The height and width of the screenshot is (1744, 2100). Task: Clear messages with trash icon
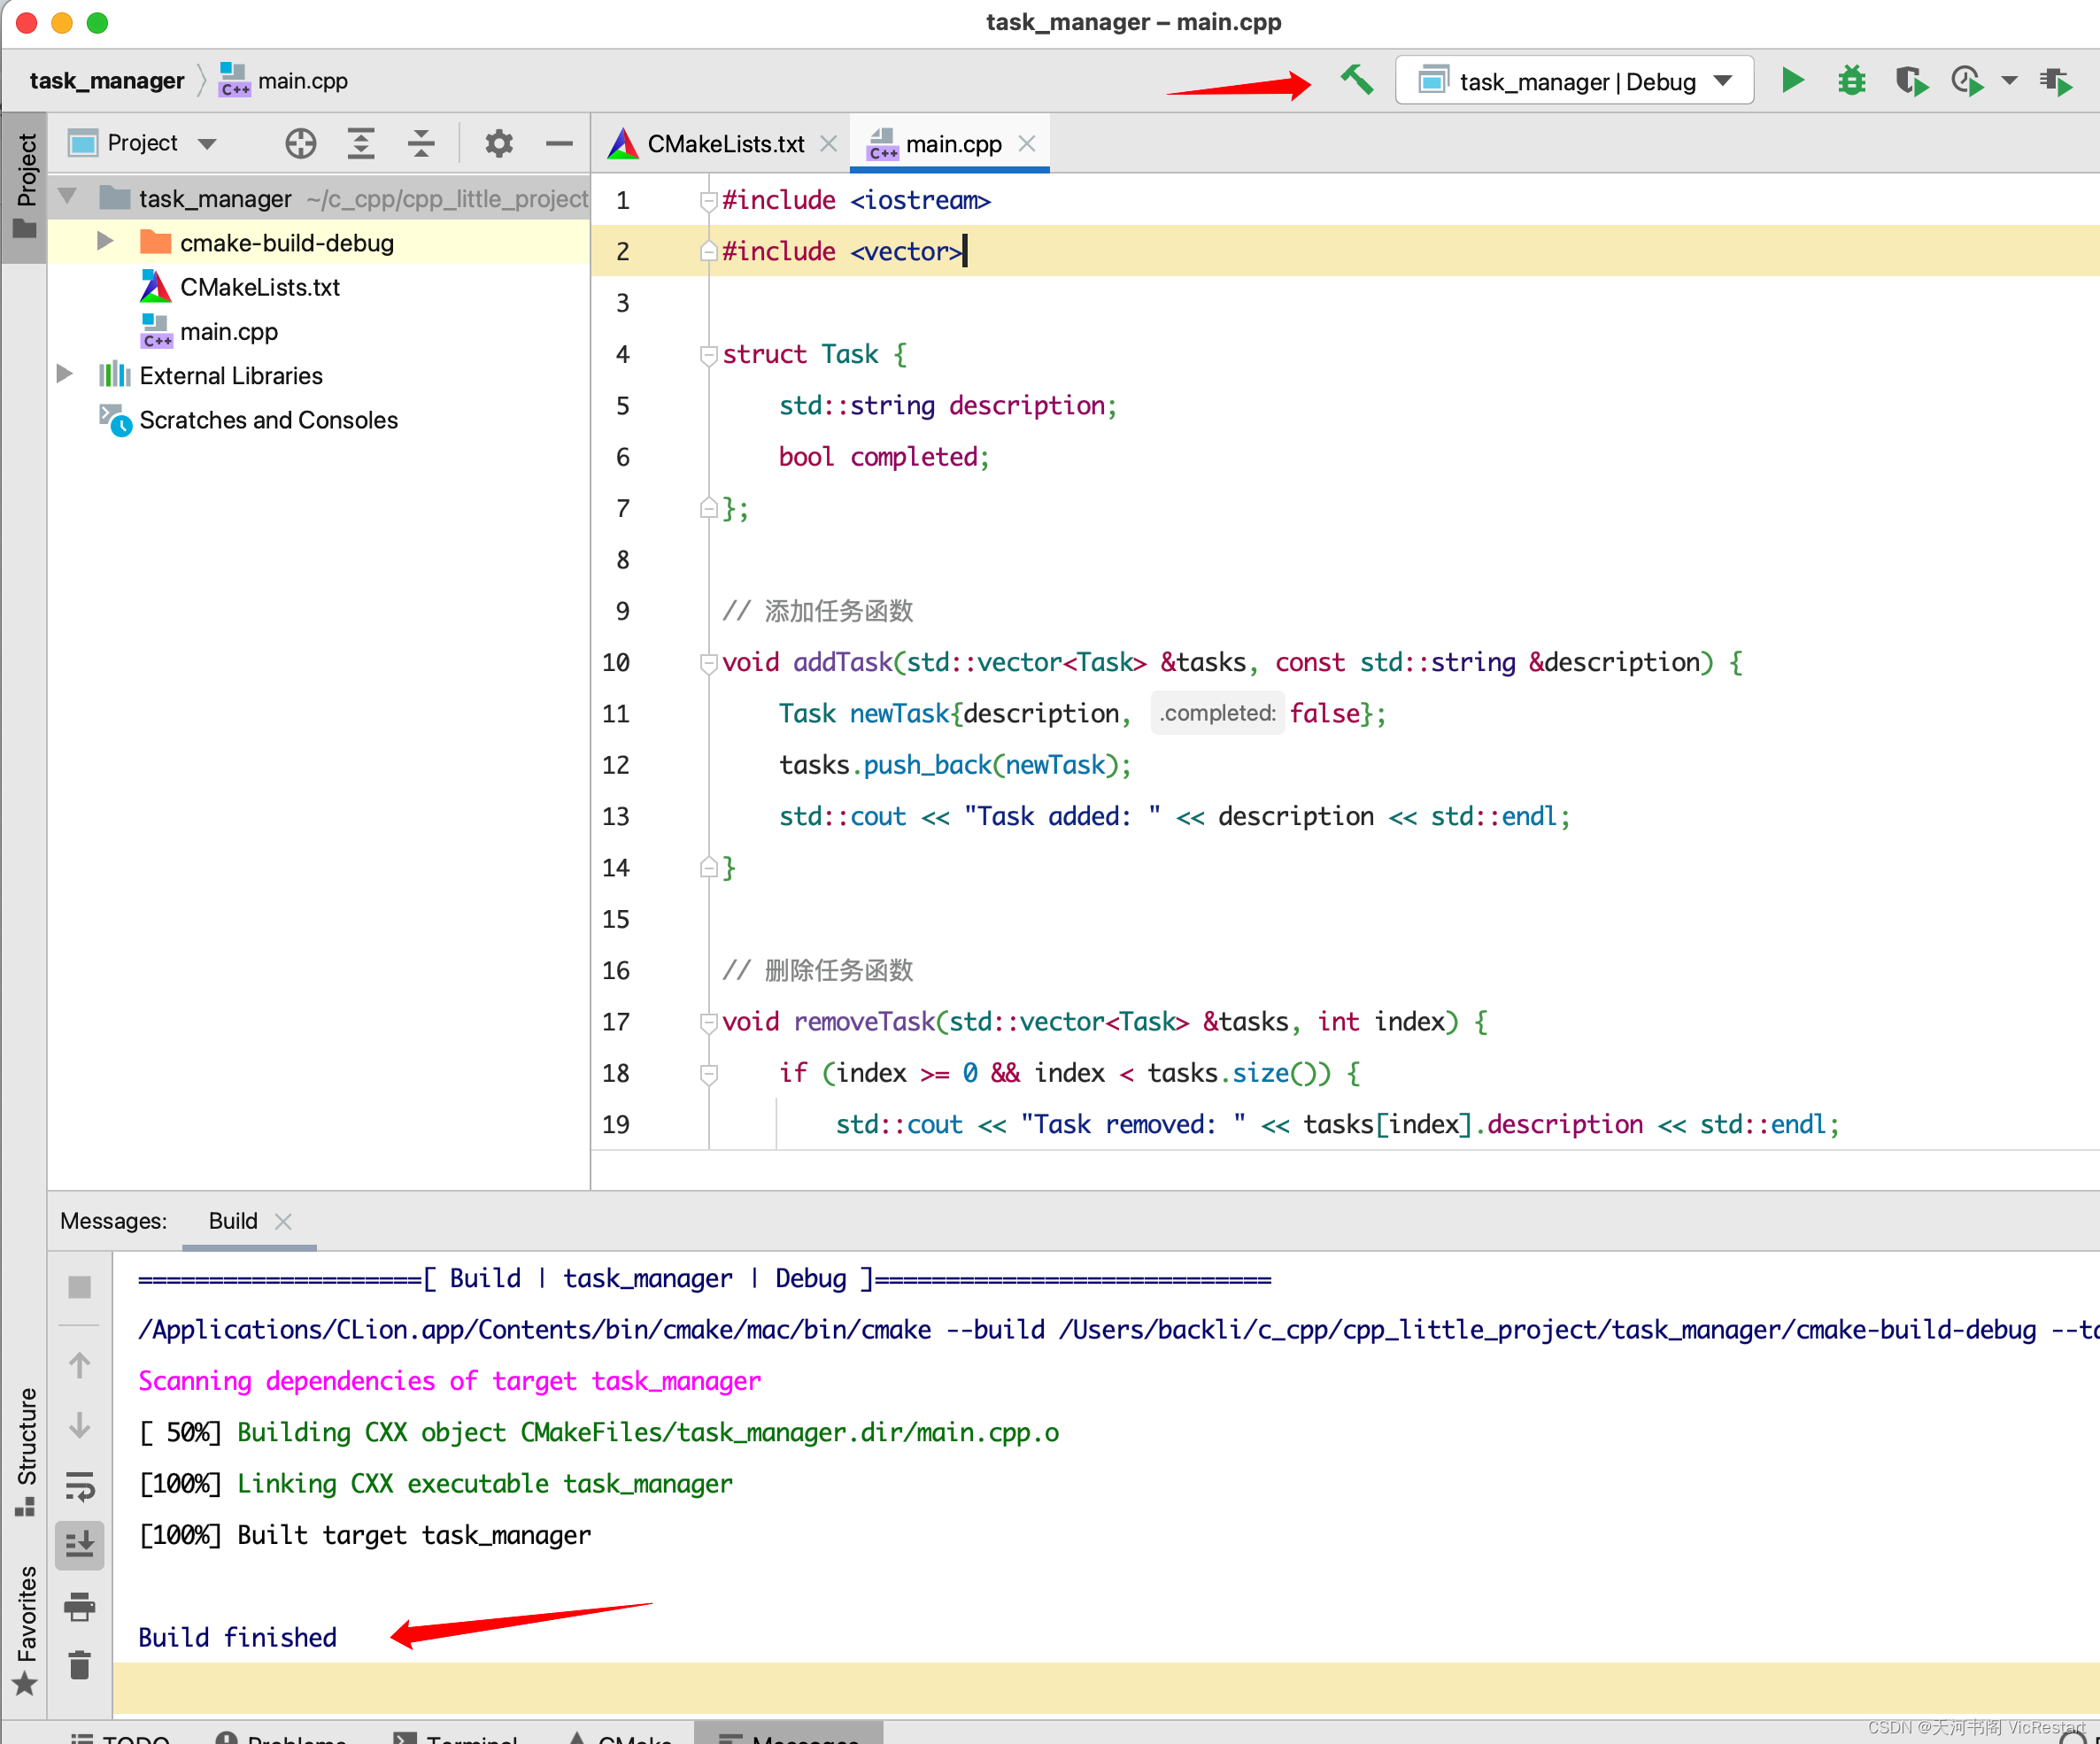click(79, 1665)
